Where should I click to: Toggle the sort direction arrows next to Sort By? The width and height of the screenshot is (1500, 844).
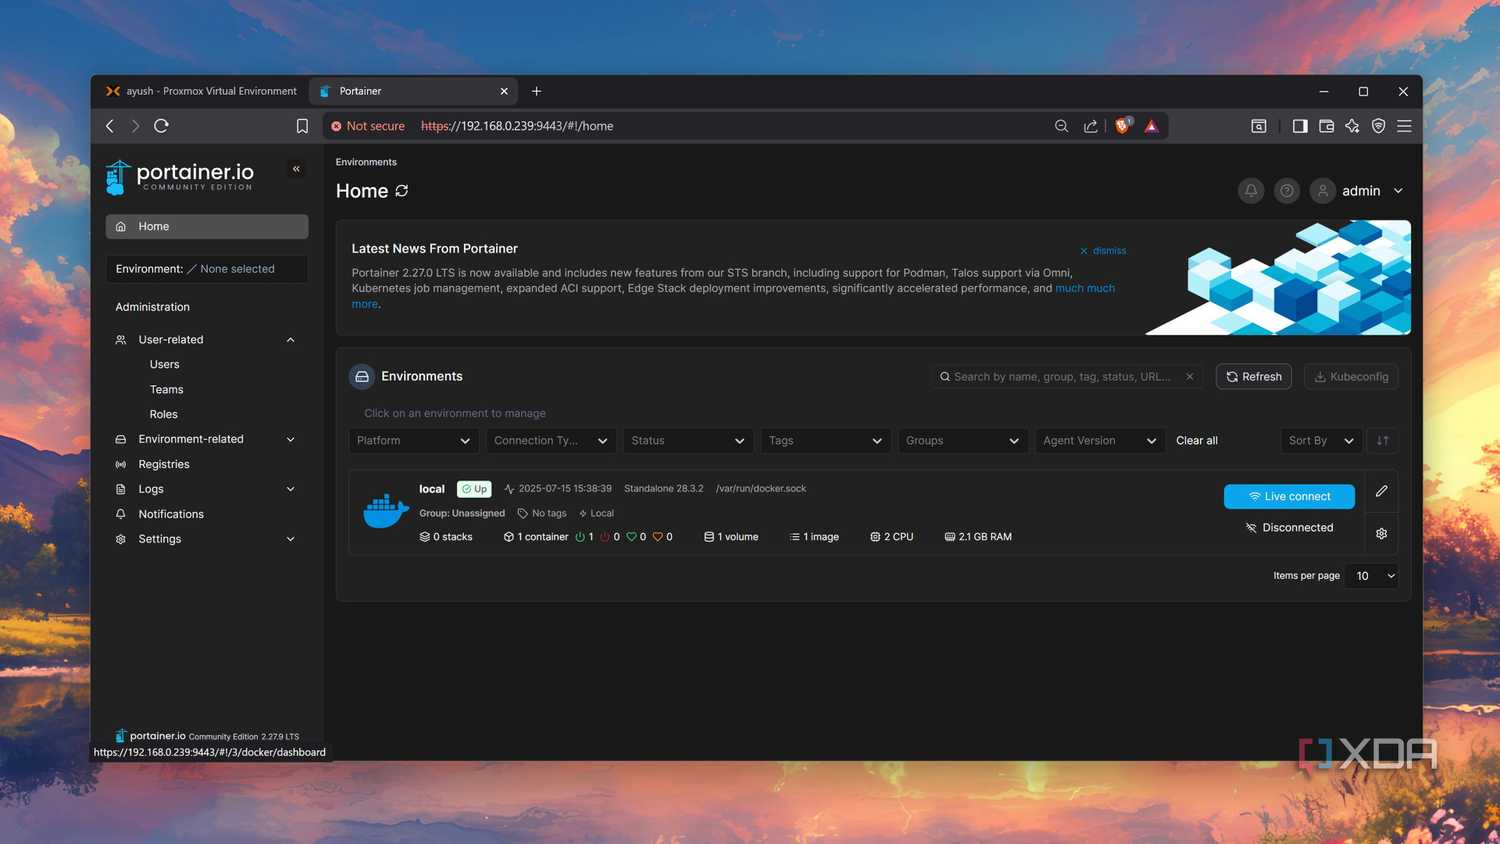click(1382, 440)
